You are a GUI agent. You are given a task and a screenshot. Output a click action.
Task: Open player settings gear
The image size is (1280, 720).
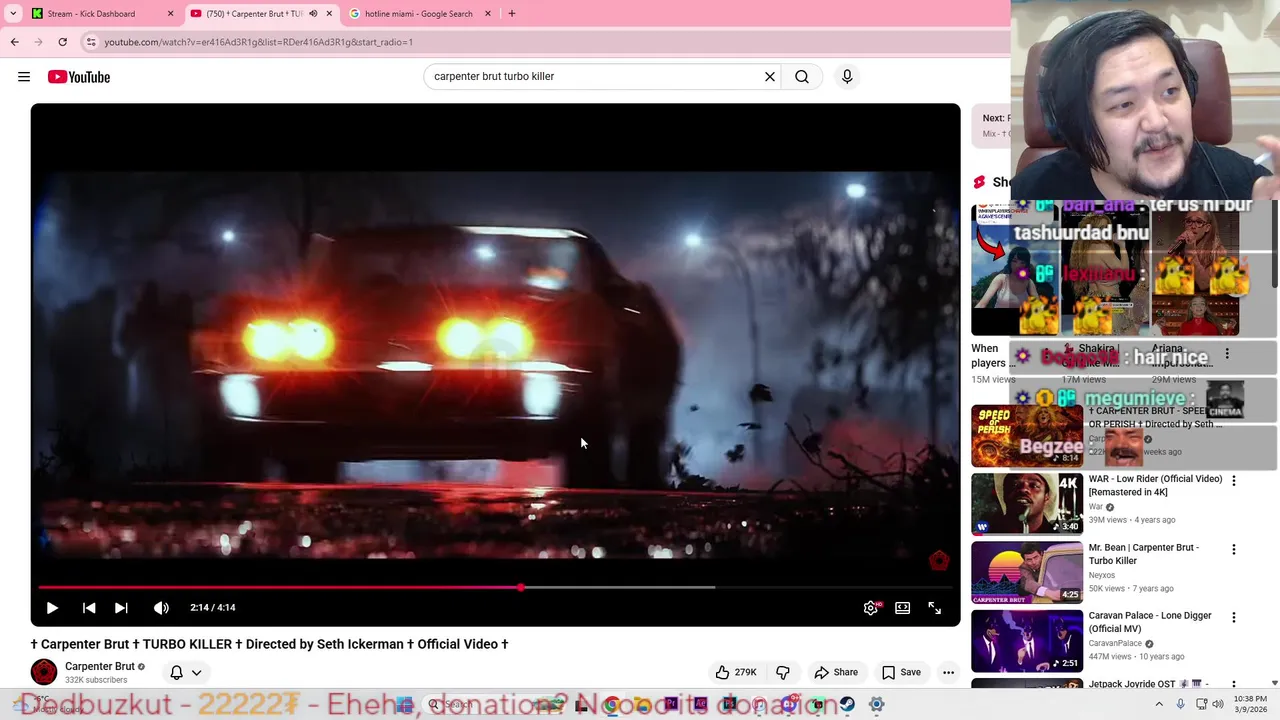871,607
